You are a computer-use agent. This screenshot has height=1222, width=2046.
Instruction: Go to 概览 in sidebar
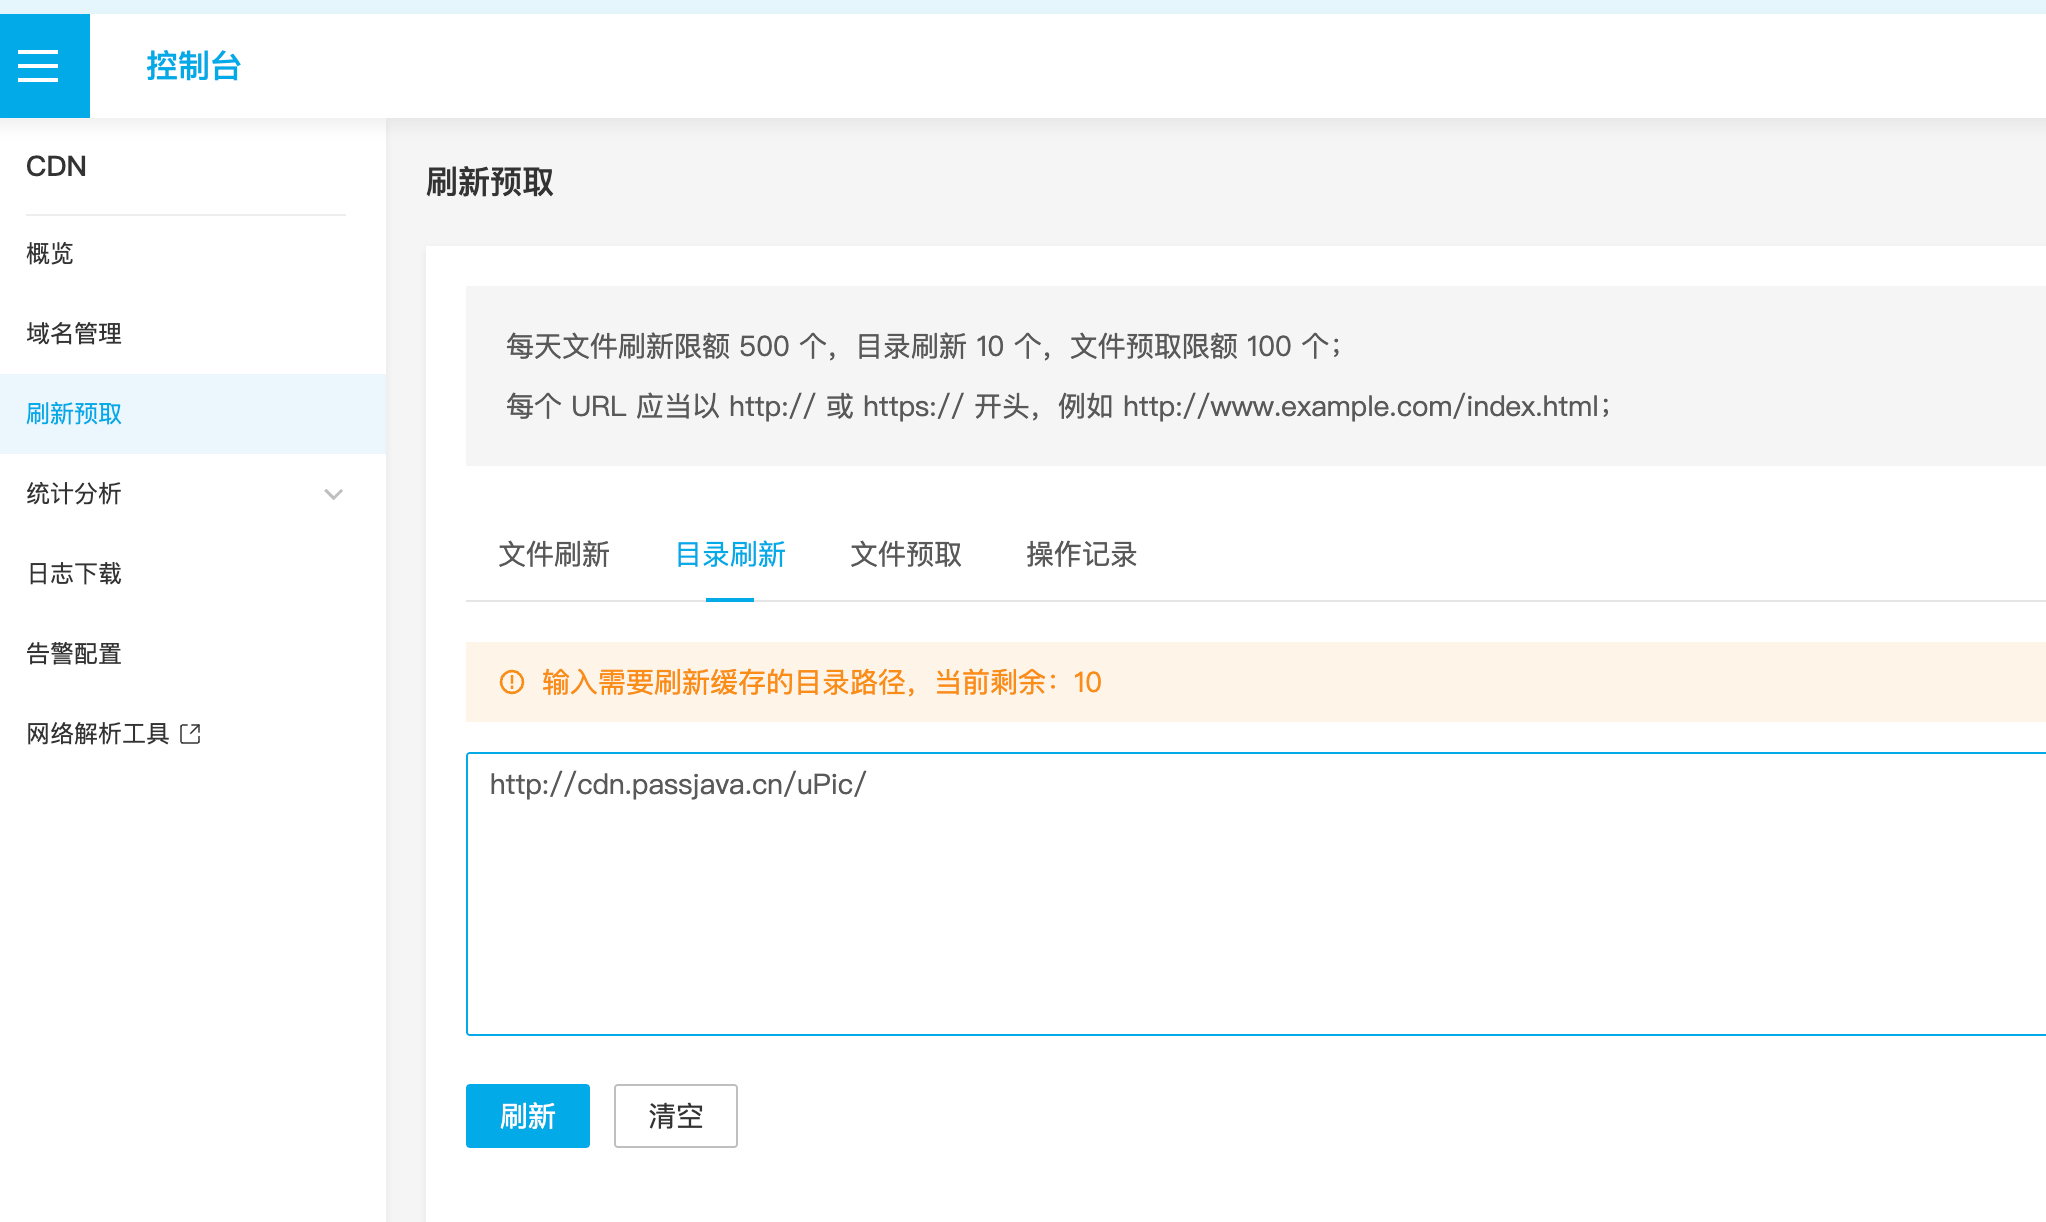50,254
